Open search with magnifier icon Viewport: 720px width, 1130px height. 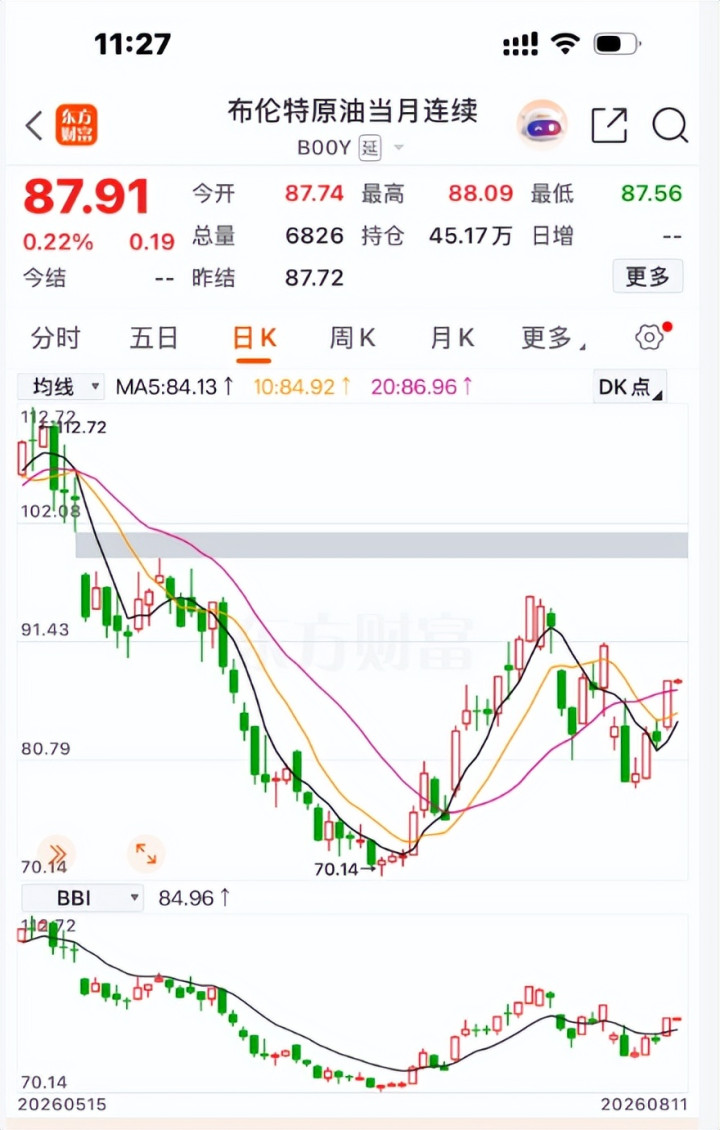(670, 125)
